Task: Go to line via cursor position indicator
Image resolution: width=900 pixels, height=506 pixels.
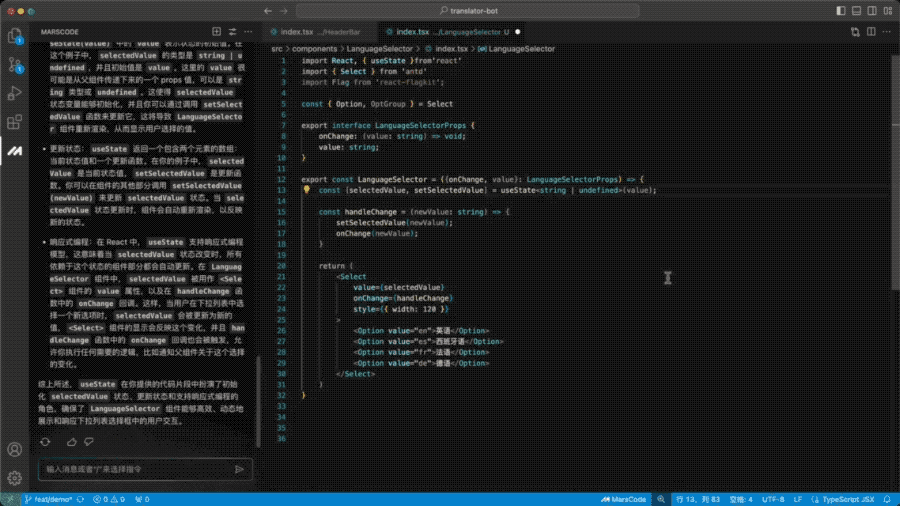Action: tap(698, 499)
